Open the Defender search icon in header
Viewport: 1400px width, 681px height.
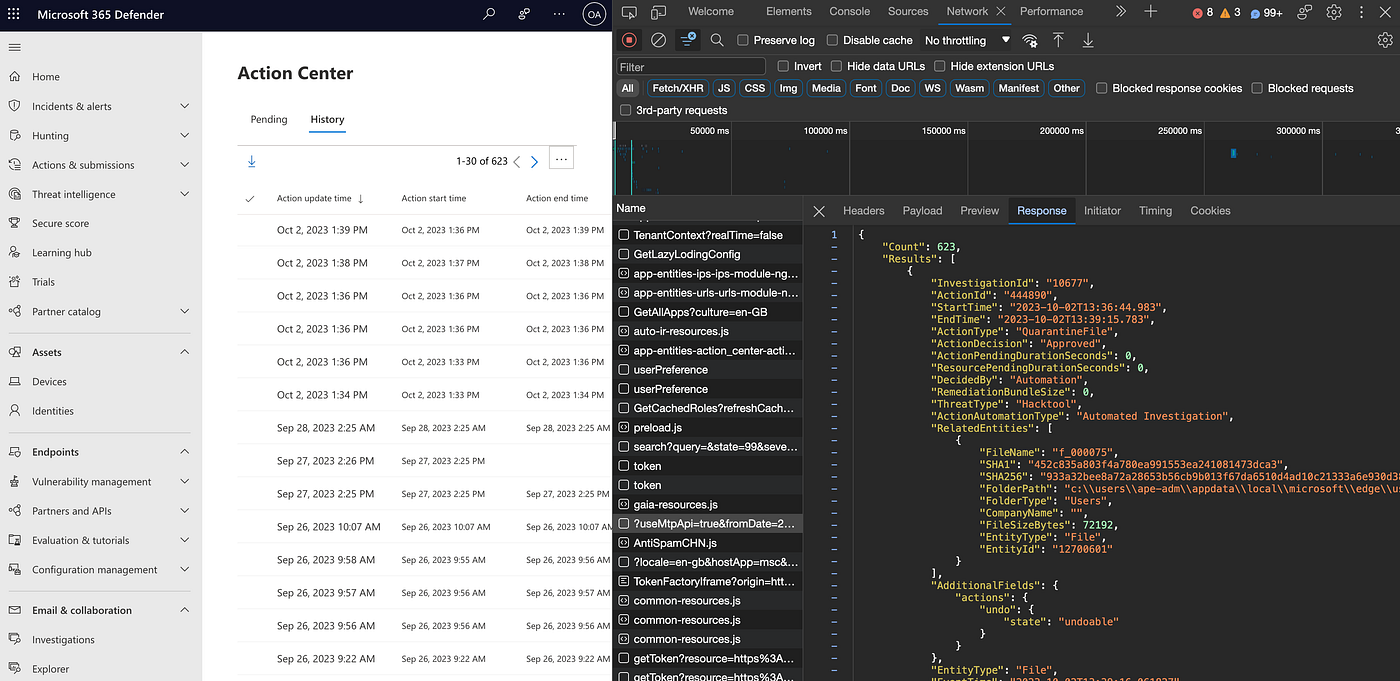pos(489,15)
